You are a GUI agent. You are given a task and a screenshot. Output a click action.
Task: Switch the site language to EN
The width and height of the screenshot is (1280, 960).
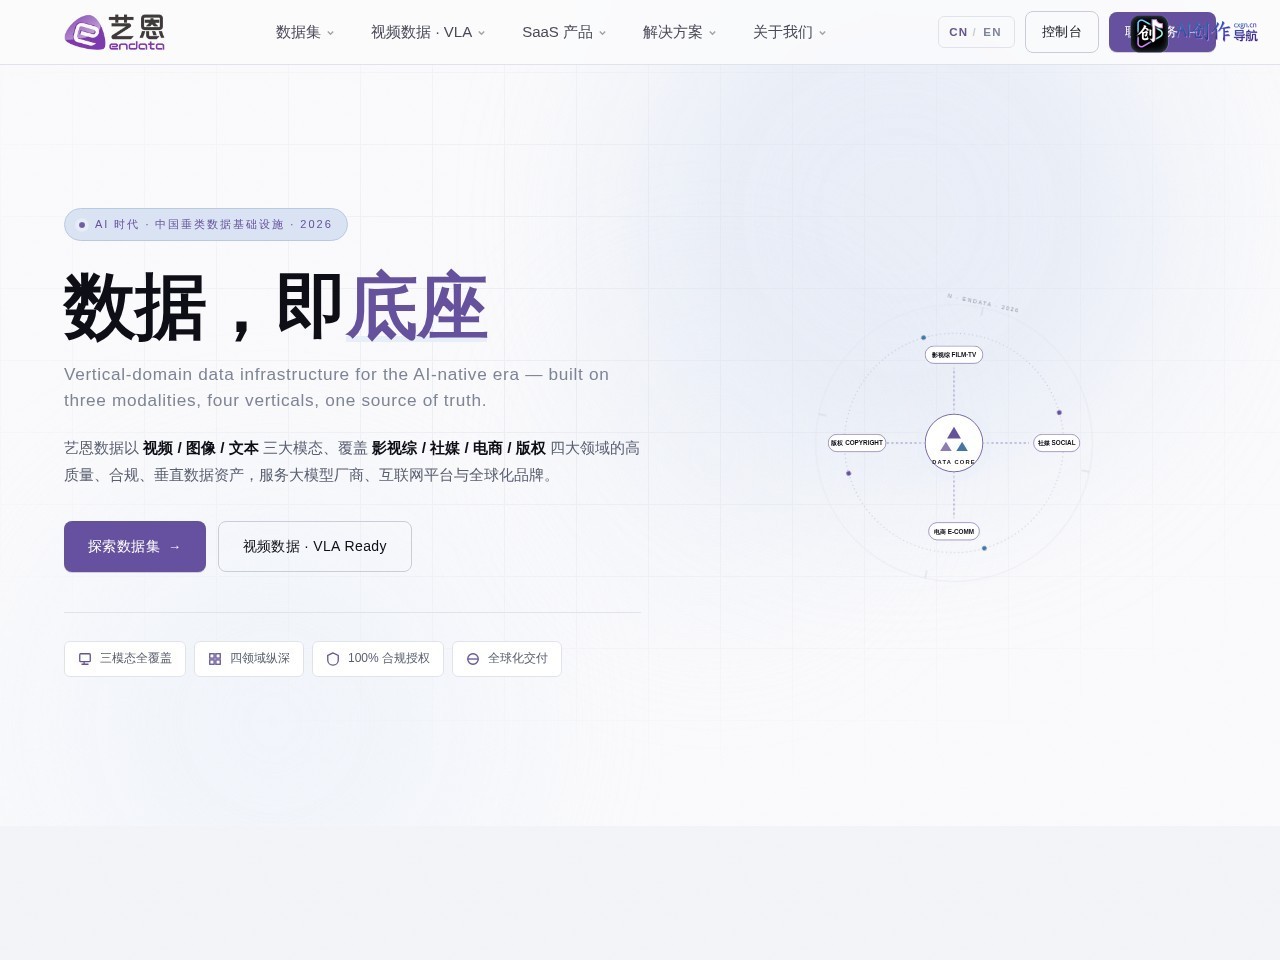[x=992, y=32]
